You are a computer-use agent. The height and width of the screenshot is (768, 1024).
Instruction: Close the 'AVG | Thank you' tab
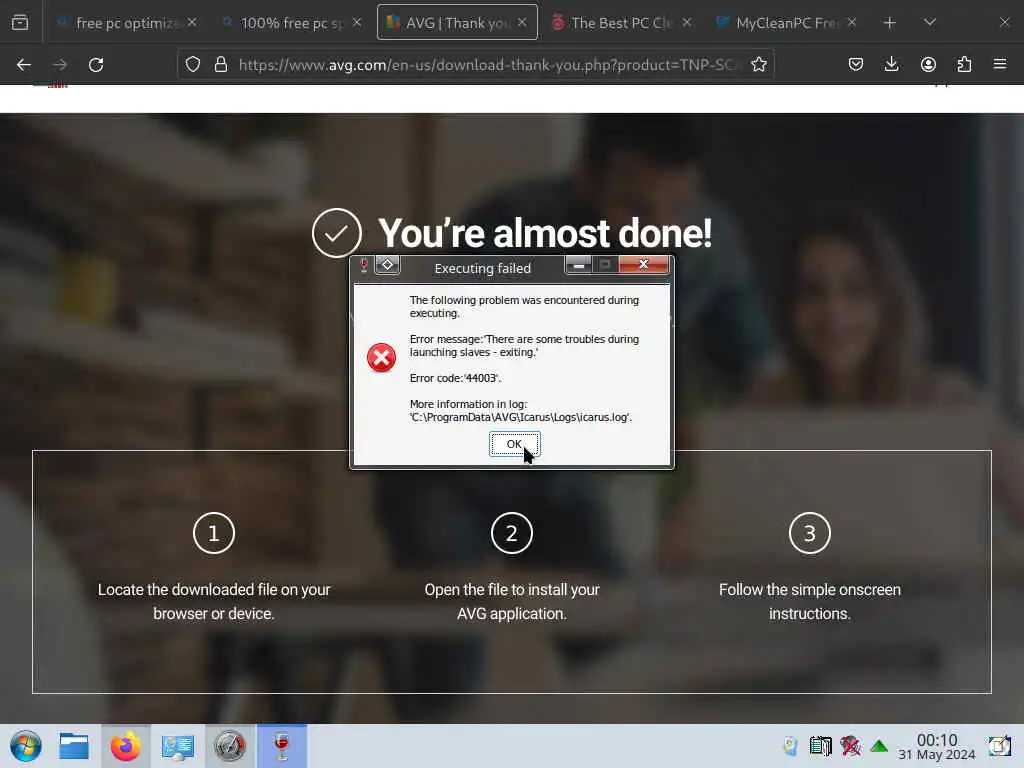tap(522, 22)
